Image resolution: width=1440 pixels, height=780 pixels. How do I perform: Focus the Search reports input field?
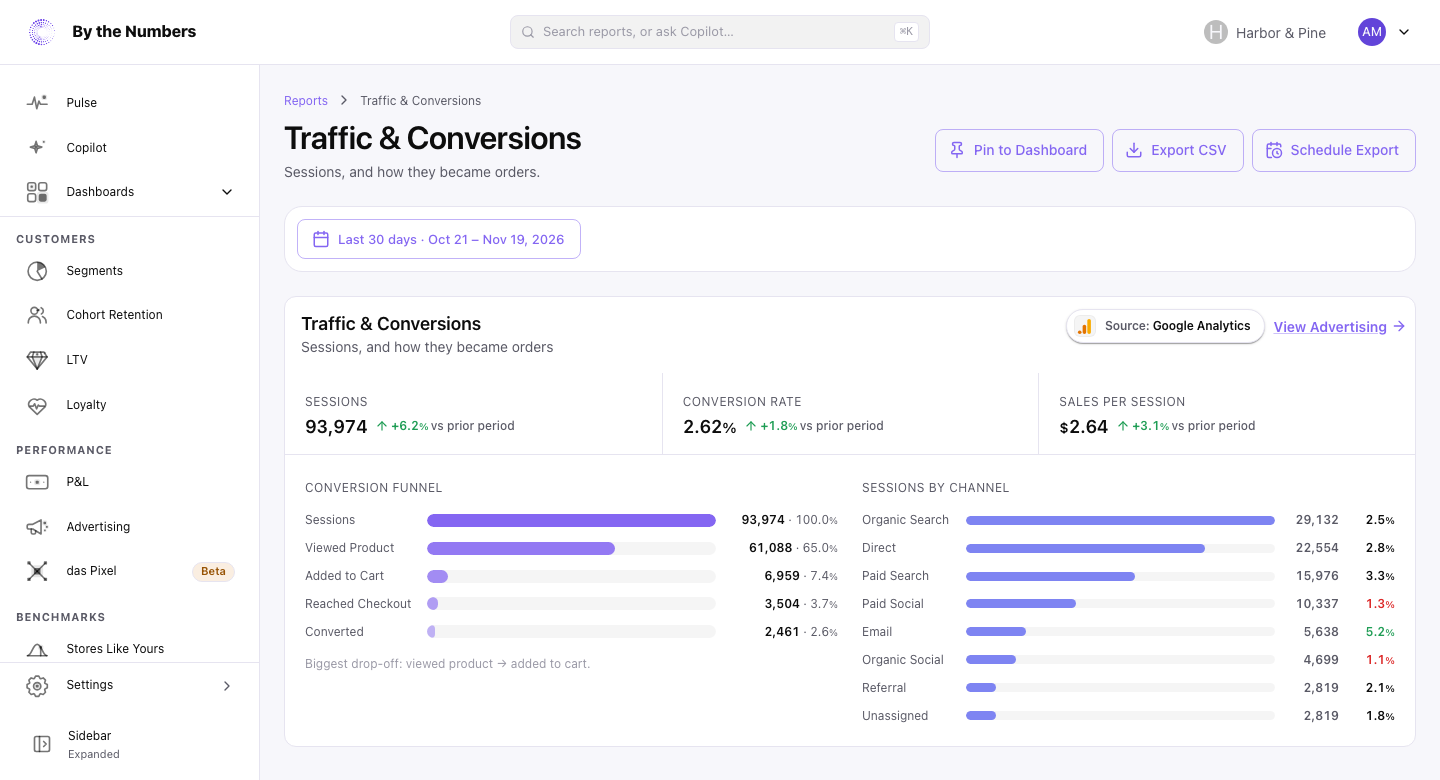720,32
